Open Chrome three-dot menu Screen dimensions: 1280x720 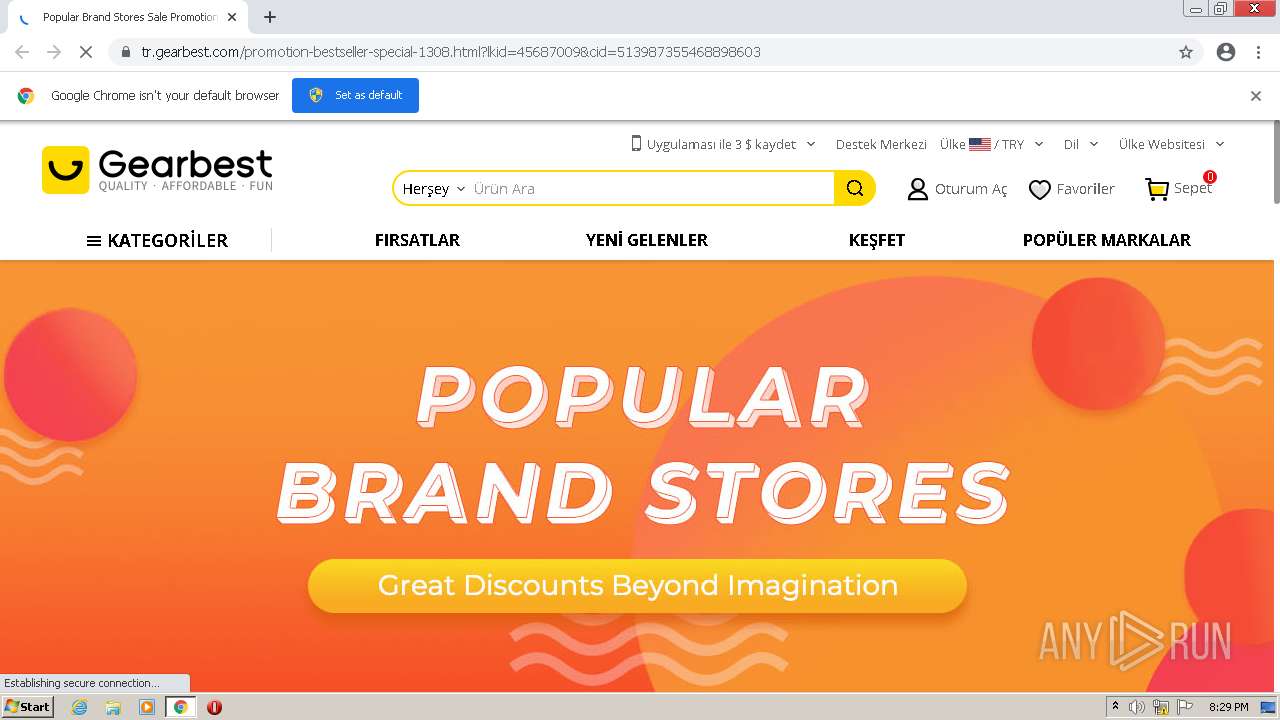(x=1258, y=52)
